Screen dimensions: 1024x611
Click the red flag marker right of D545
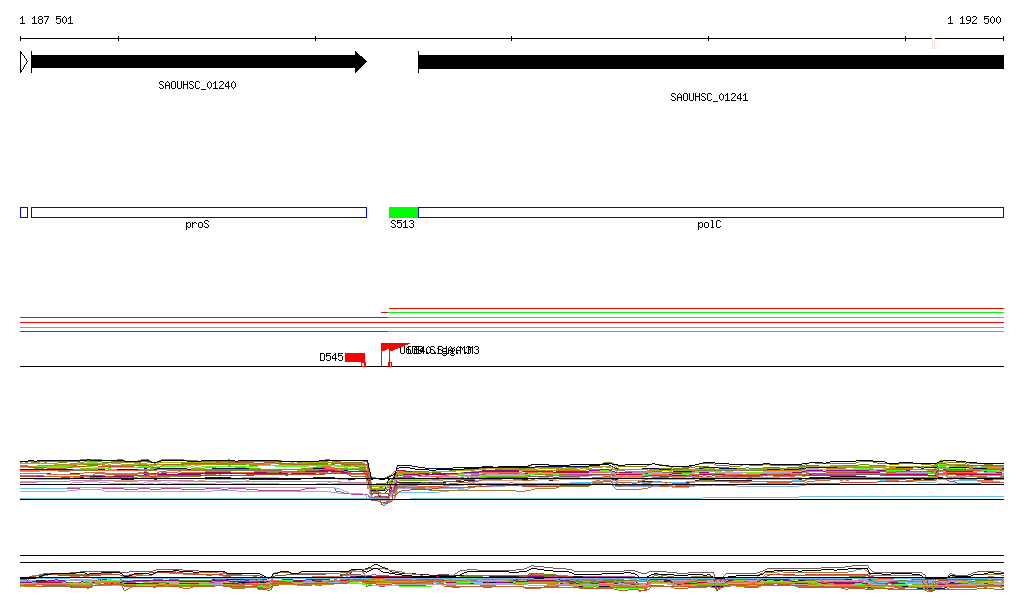click(391, 348)
